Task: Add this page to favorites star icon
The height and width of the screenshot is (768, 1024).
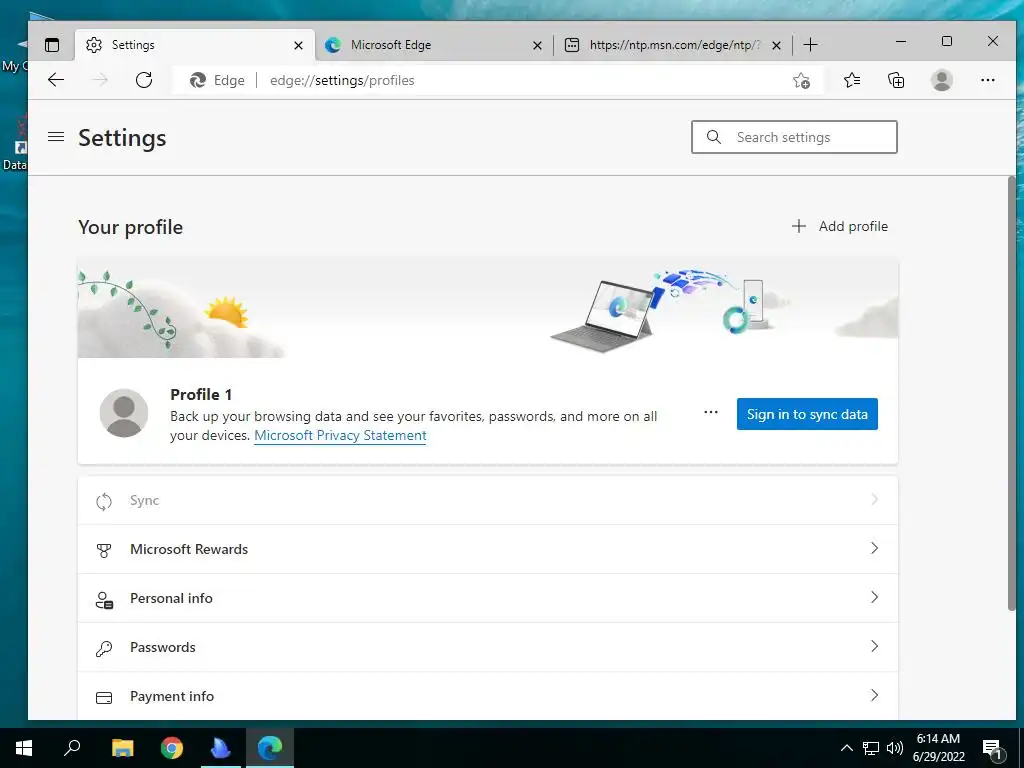Action: [x=801, y=80]
